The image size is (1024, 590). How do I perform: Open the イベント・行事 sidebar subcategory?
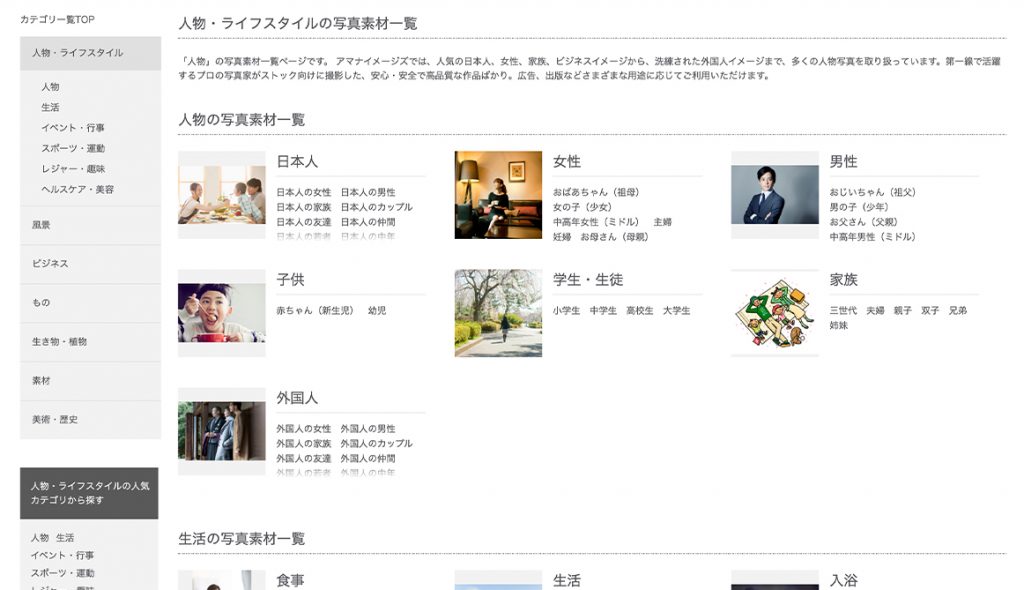pyautogui.click(x=72, y=127)
